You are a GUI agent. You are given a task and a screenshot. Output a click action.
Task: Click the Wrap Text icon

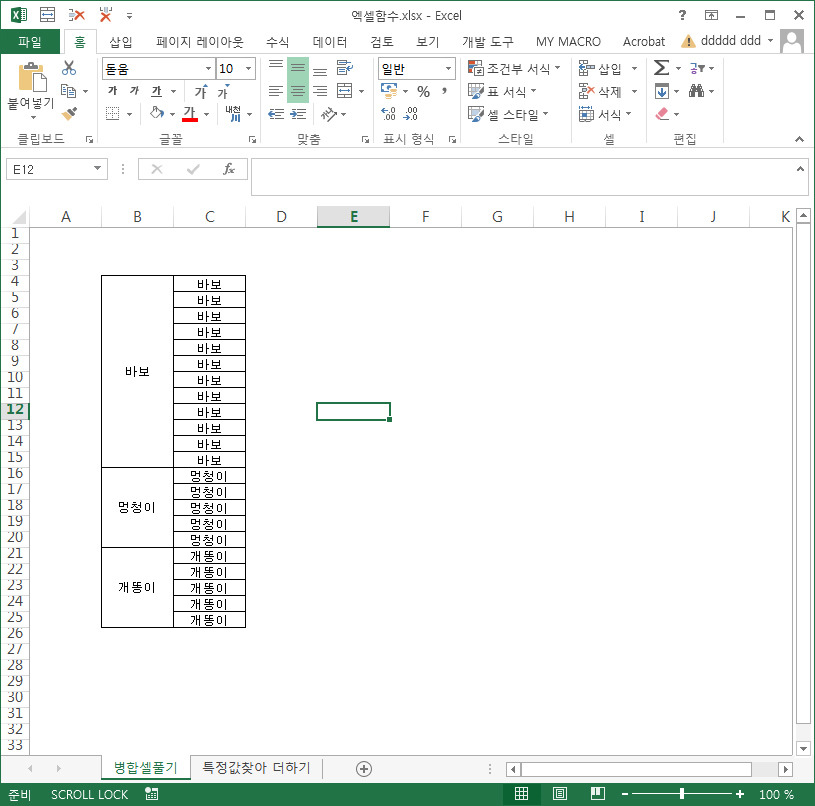[x=345, y=68]
